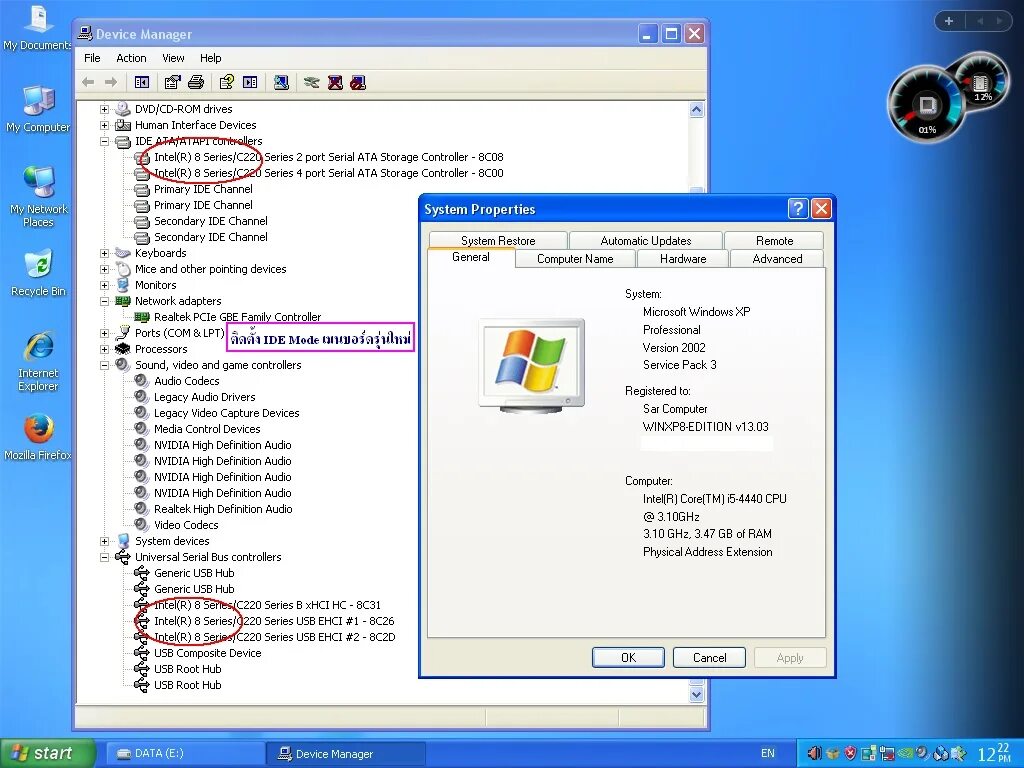The image size is (1024, 768).
Task: Expand the System devices node
Action: pyautogui.click(x=104, y=541)
